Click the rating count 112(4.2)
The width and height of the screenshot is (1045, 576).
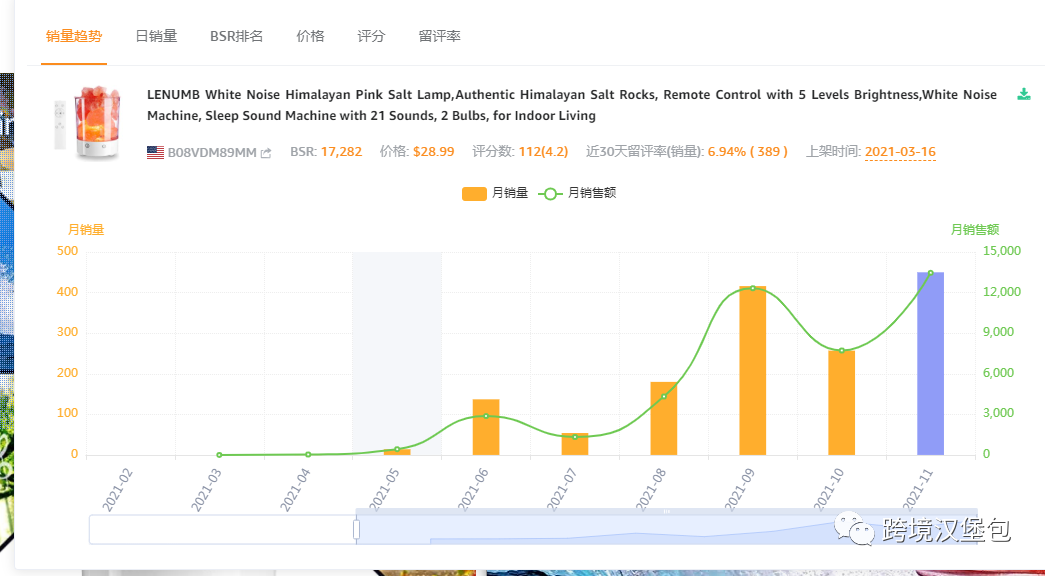coord(543,151)
